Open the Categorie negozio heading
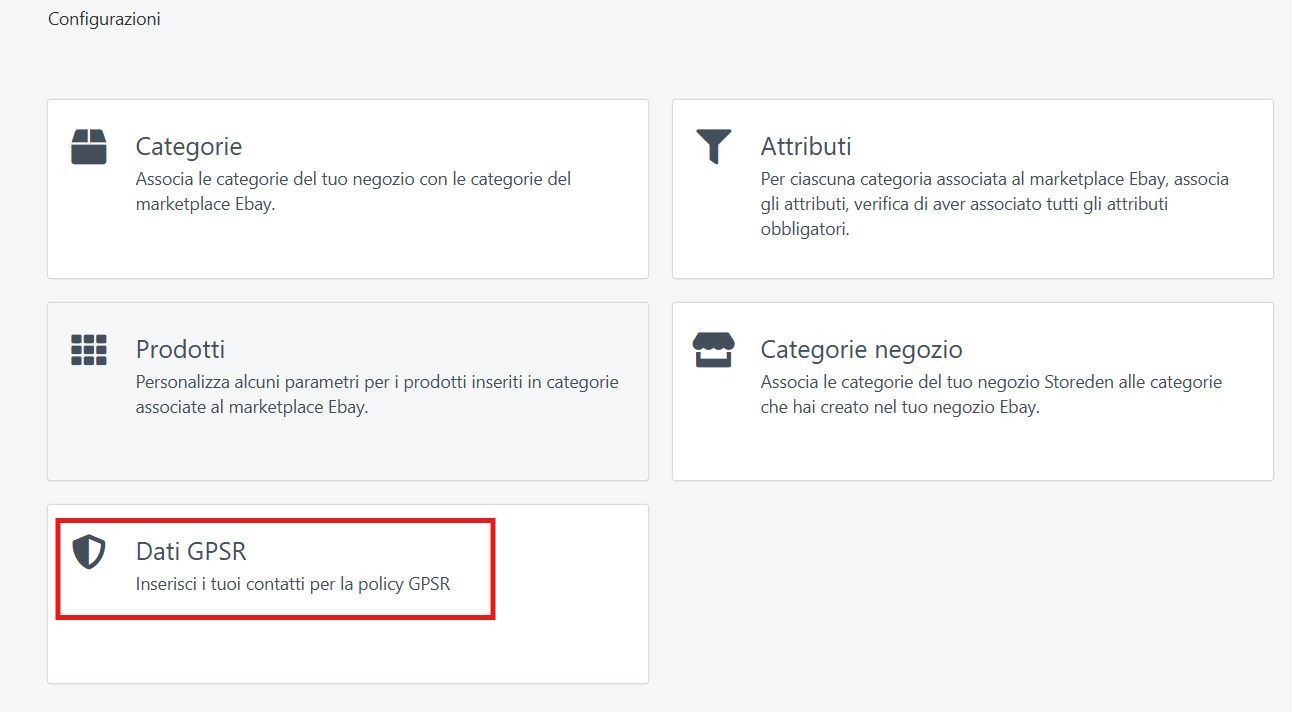Image resolution: width=1292 pixels, height=712 pixels. pos(861,349)
